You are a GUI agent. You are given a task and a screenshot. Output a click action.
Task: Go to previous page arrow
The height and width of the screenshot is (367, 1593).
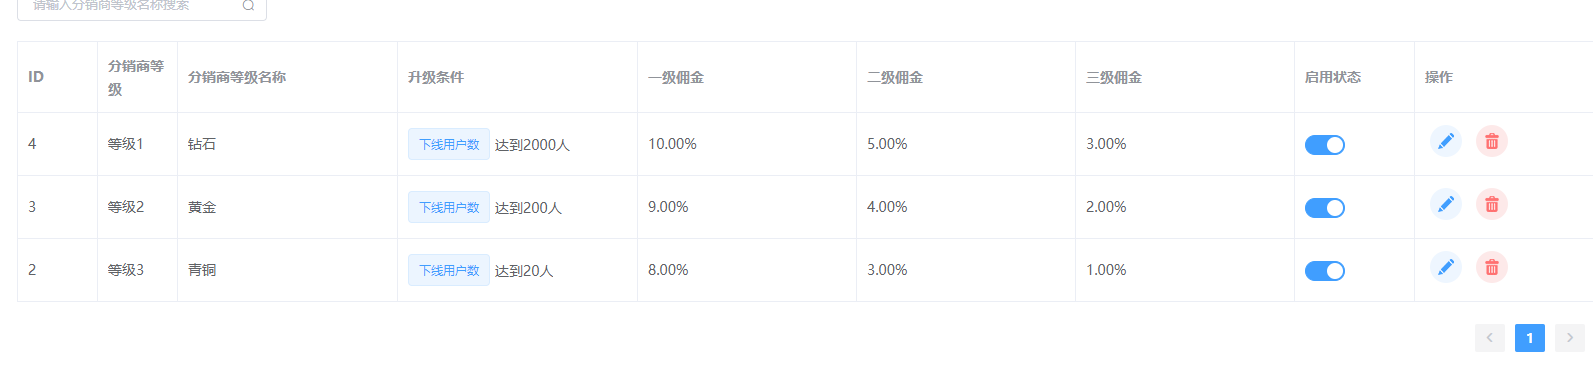pyautogui.click(x=1490, y=338)
